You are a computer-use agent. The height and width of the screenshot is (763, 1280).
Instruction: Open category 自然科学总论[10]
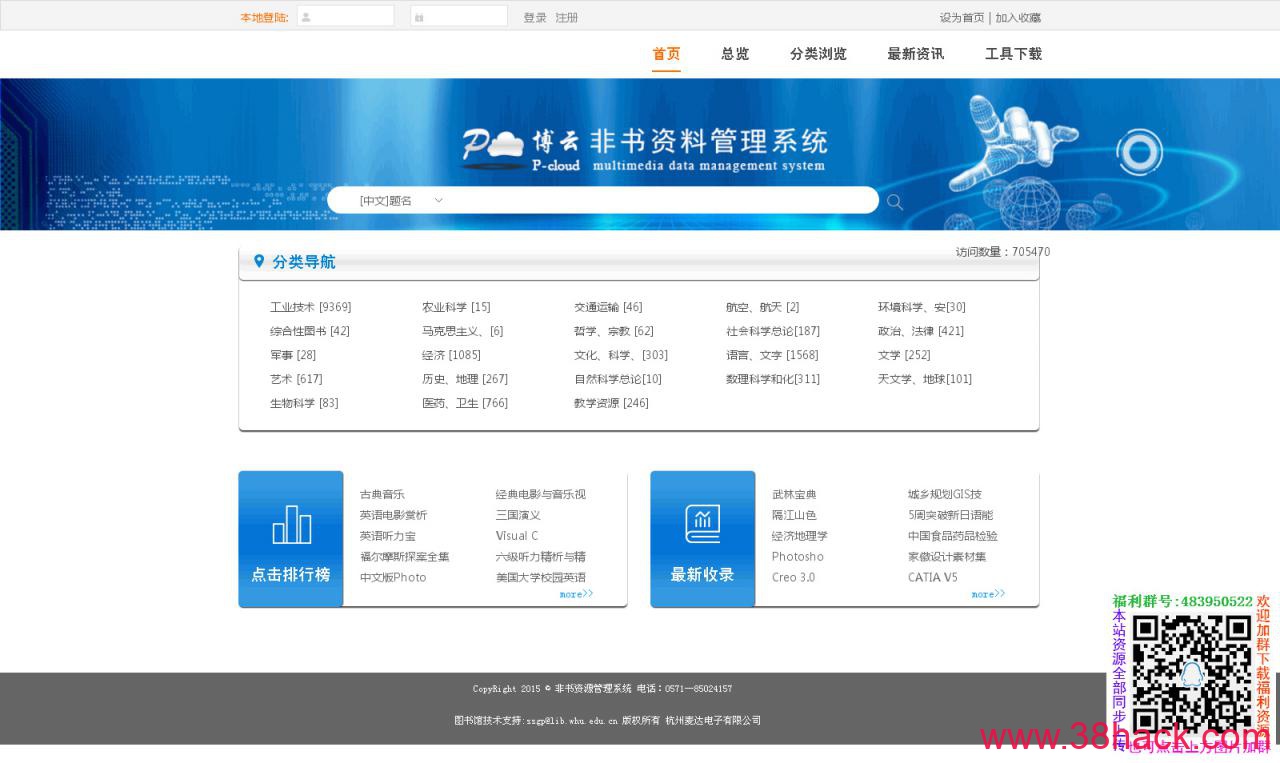pyautogui.click(x=617, y=379)
